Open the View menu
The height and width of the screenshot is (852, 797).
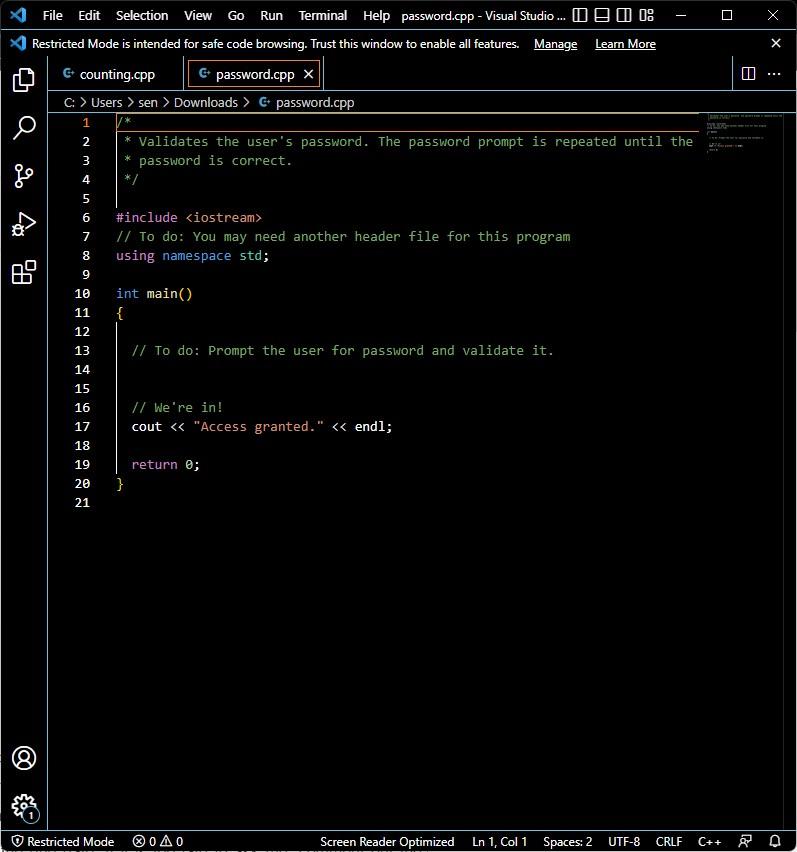(198, 15)
